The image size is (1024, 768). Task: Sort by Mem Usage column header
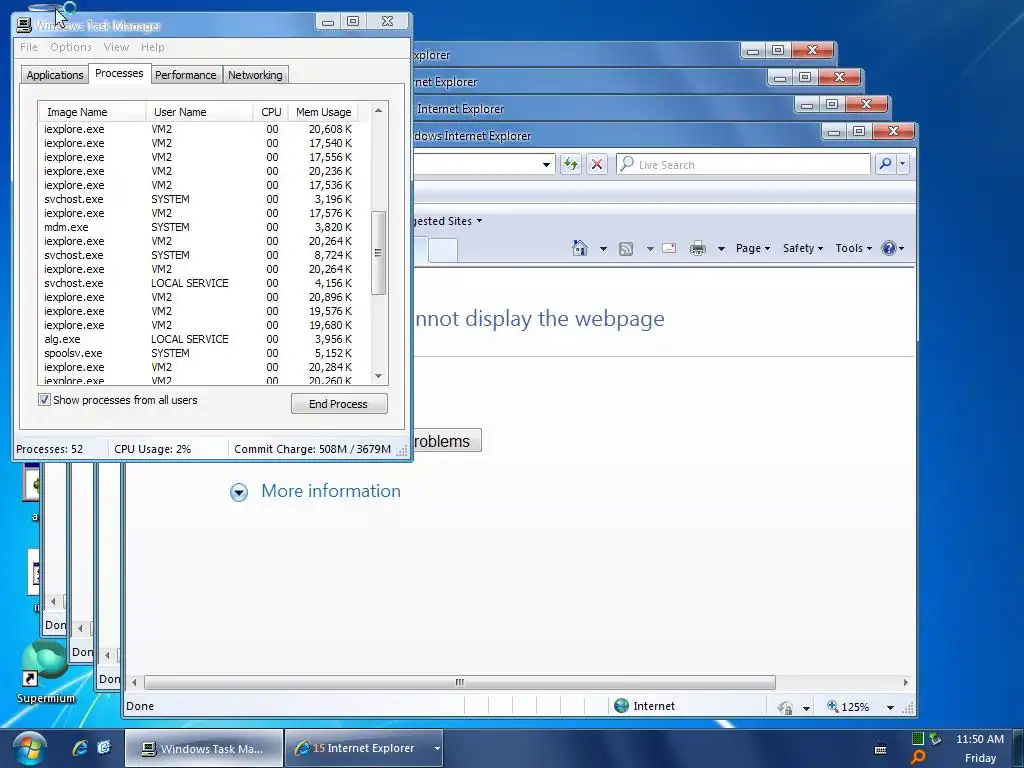pos(324,112)
